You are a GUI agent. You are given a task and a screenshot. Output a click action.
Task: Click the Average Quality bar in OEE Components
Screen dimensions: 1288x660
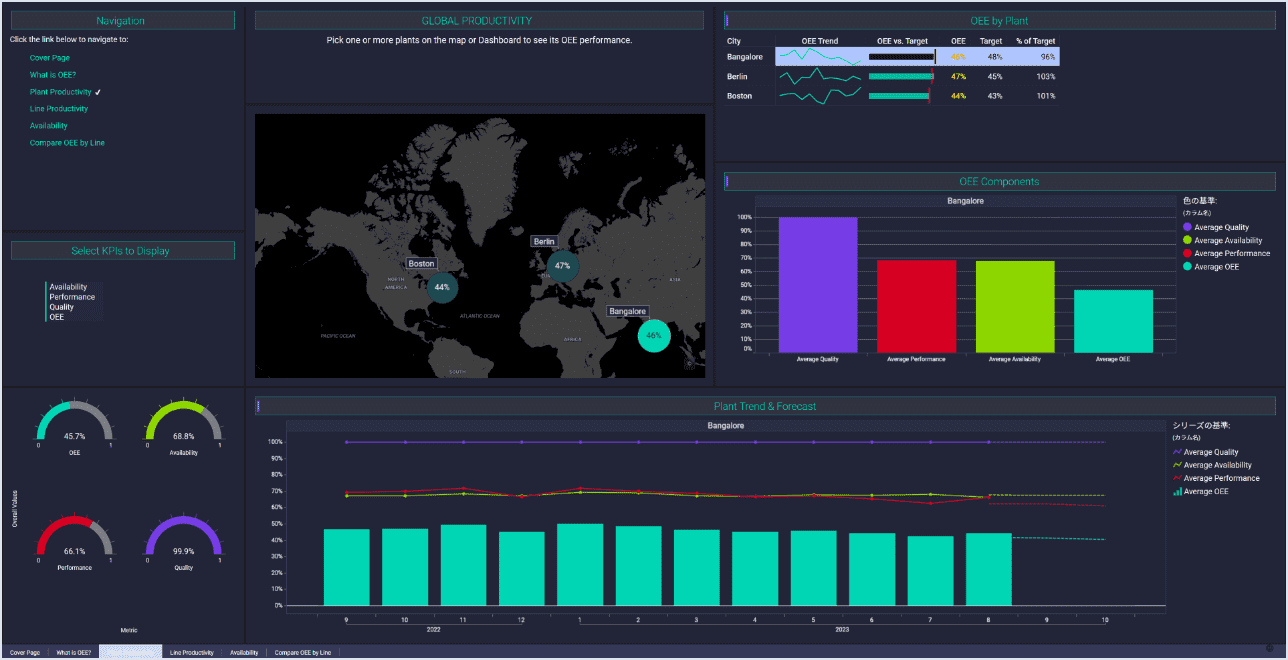pos(818,285)
